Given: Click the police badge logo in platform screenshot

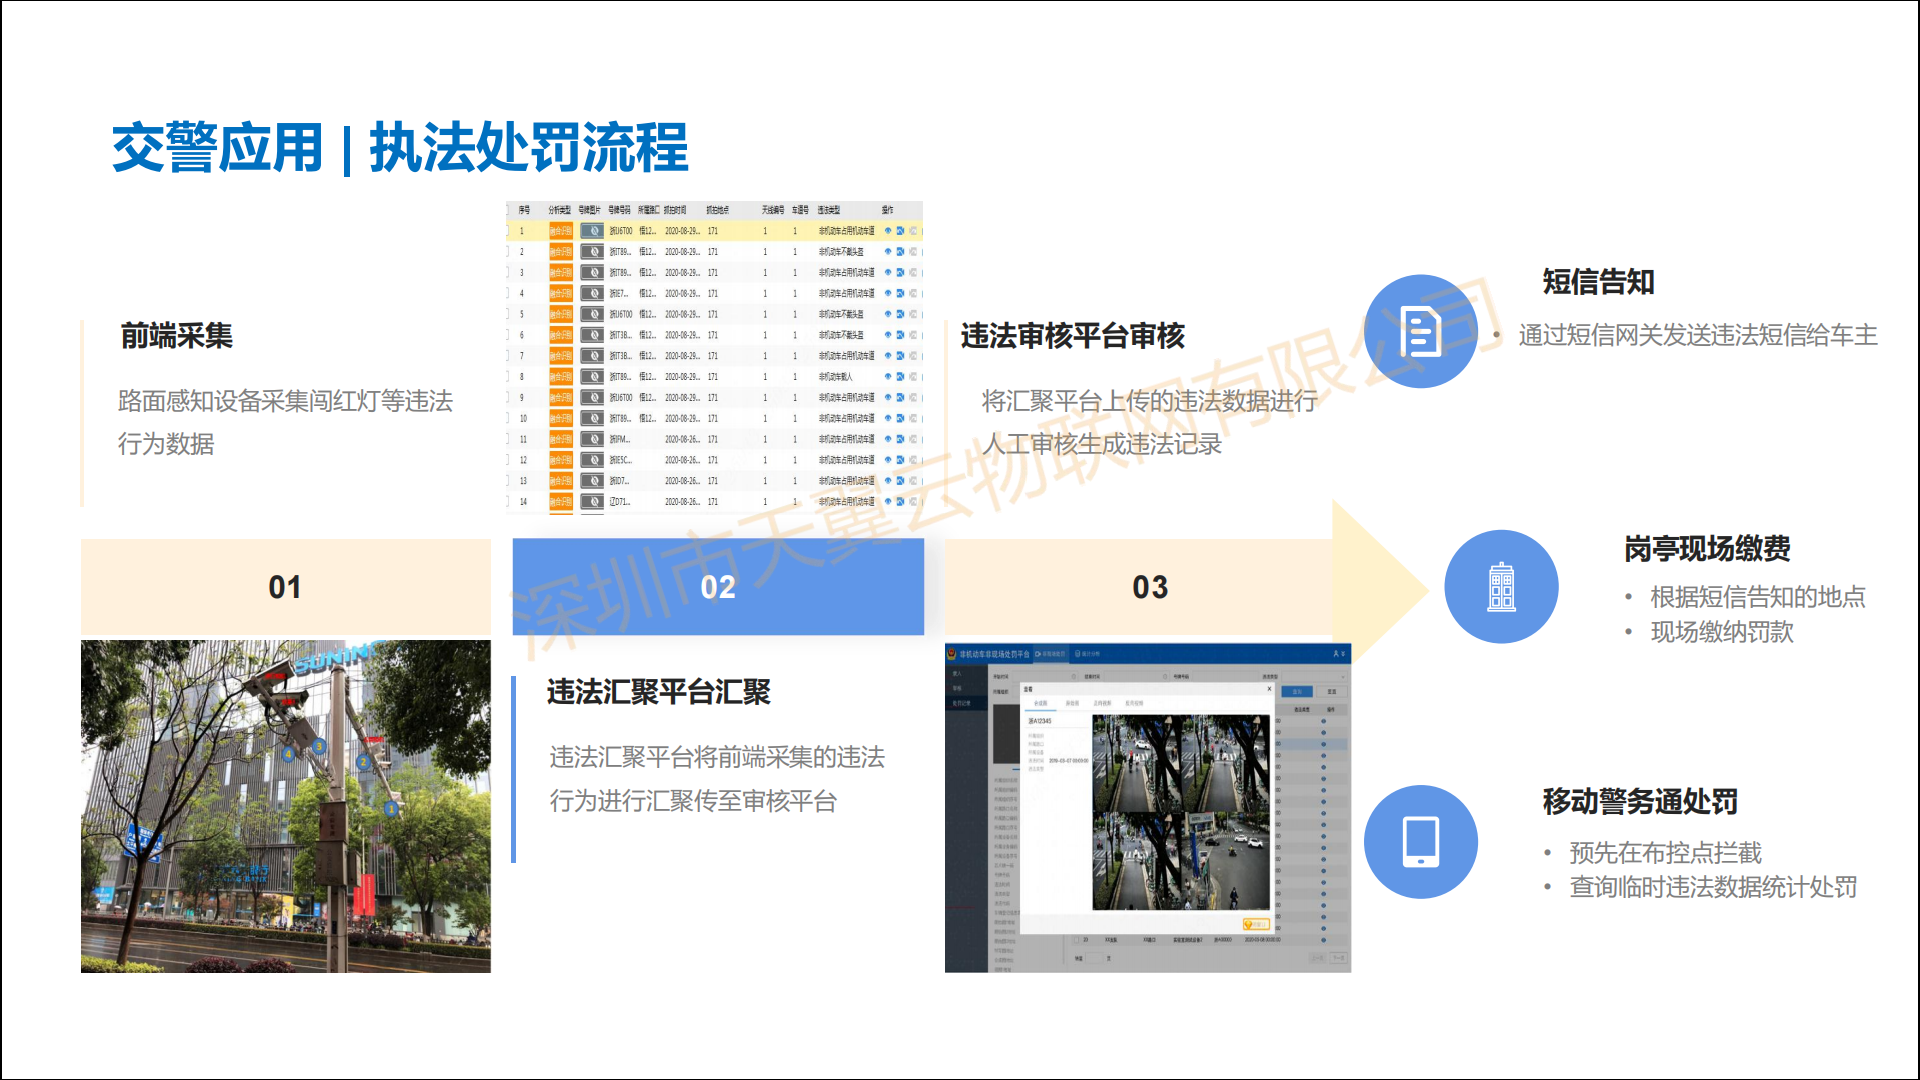Looking at the screenshot, I should [x=951, y=654].
